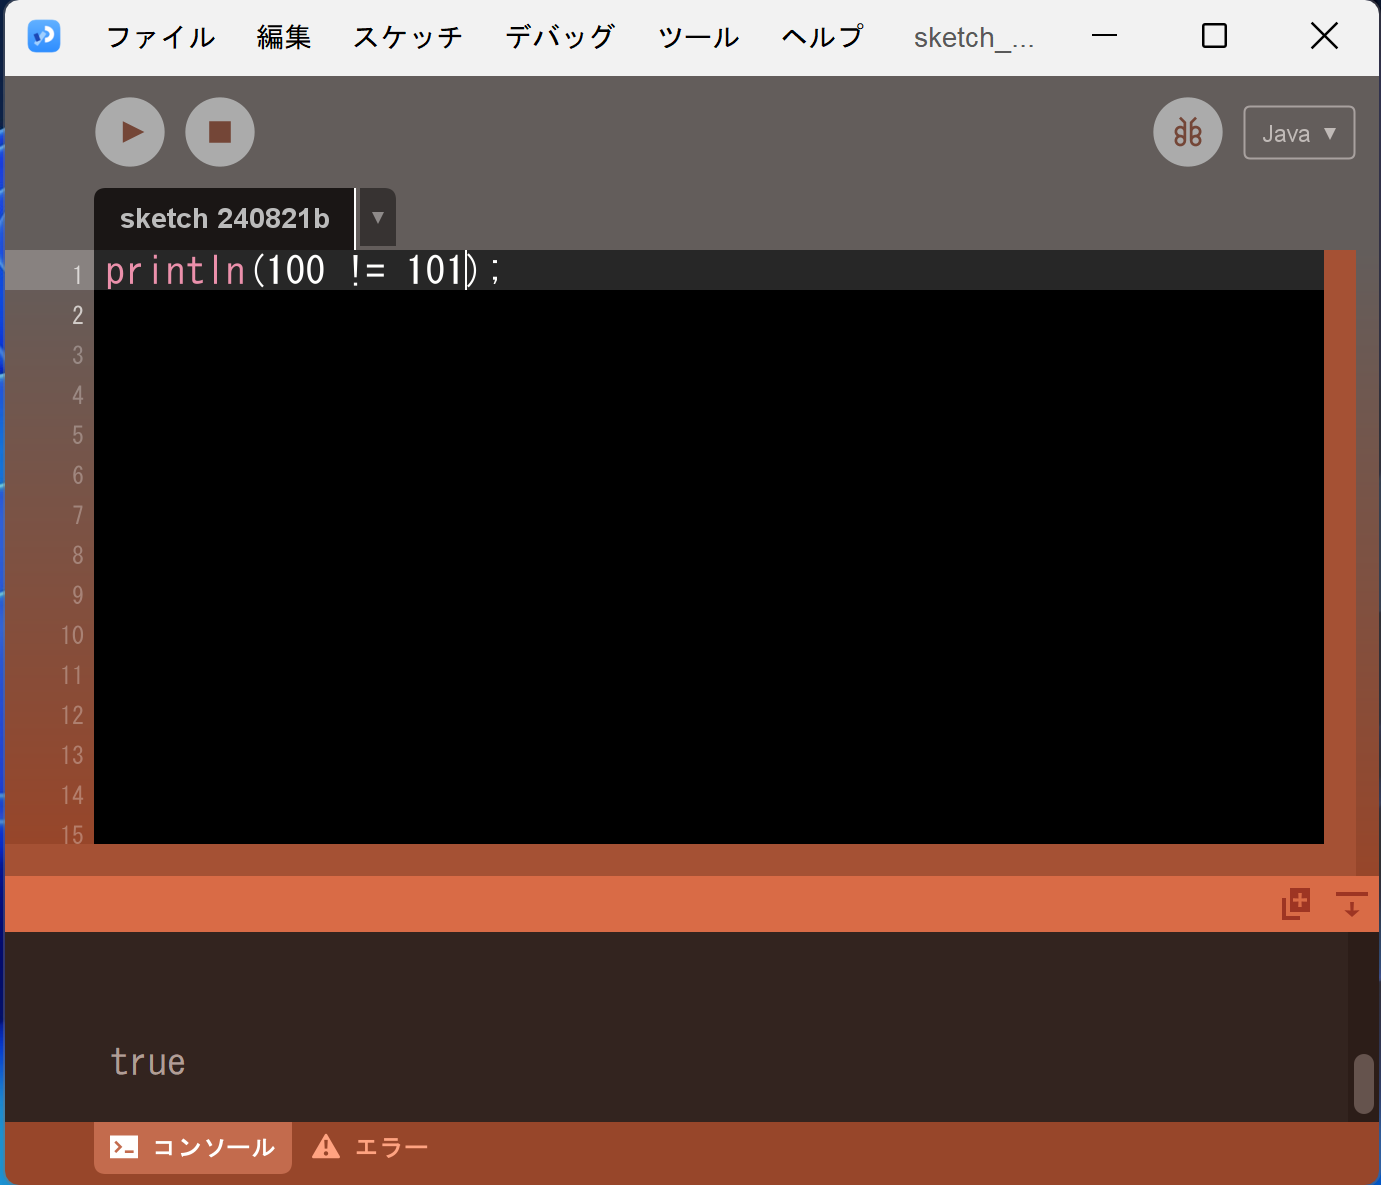
Task: Click the console vertical scrollbar thumb
Action: pos(1364,1084)
